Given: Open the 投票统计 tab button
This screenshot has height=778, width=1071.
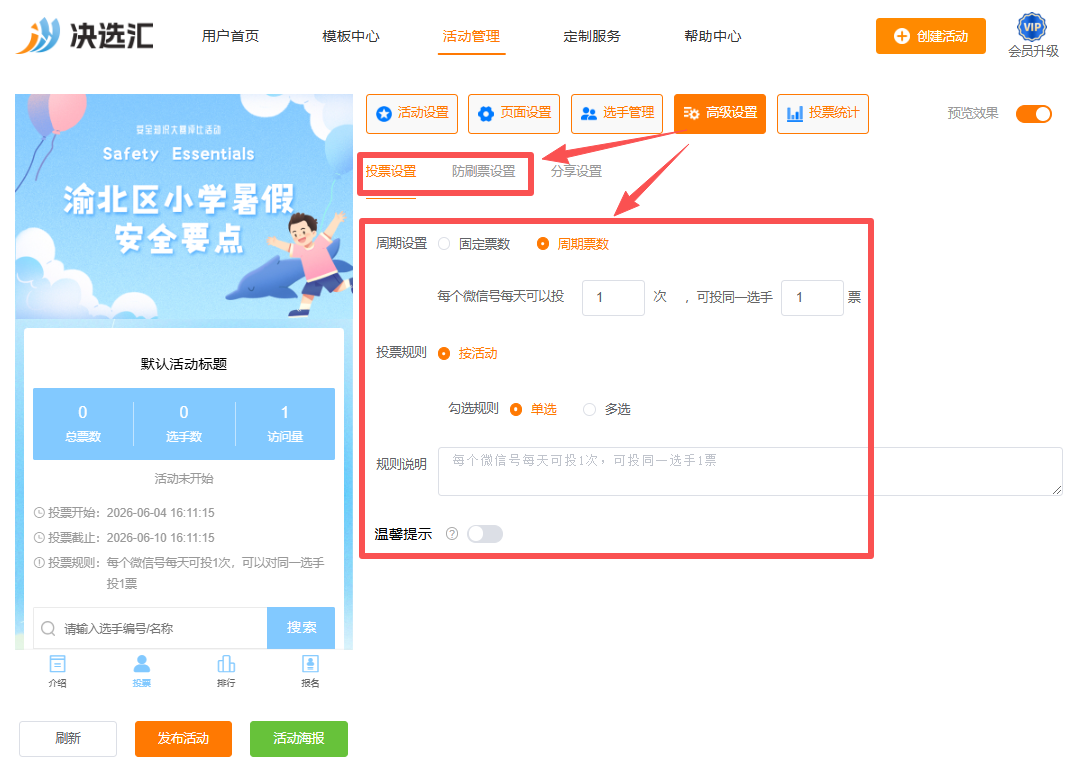Looking at the screenshot, I should 822,113.
